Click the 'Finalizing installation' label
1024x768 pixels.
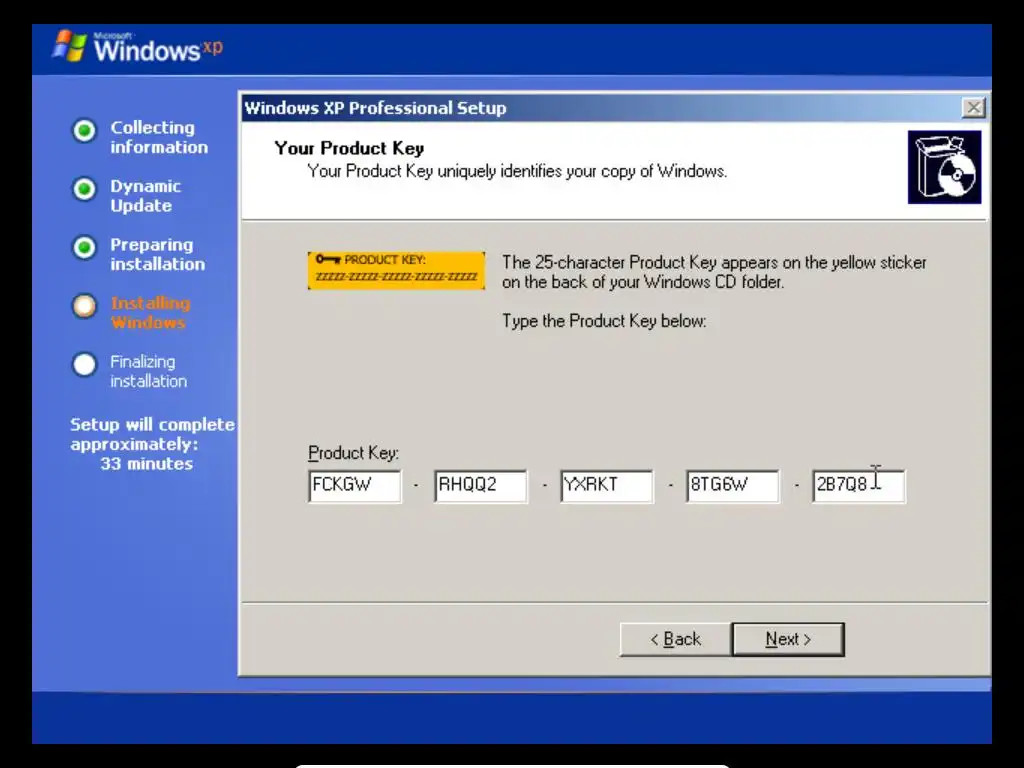148,372
